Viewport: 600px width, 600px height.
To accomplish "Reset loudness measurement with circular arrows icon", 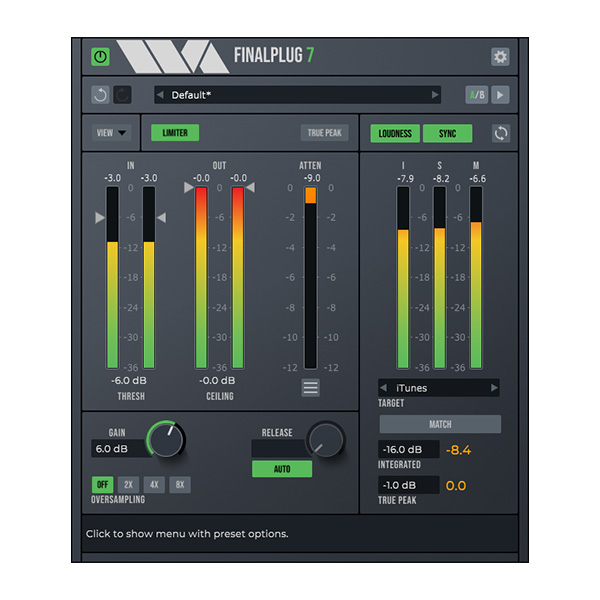I will pyautogui.click(x=501, y=134).
